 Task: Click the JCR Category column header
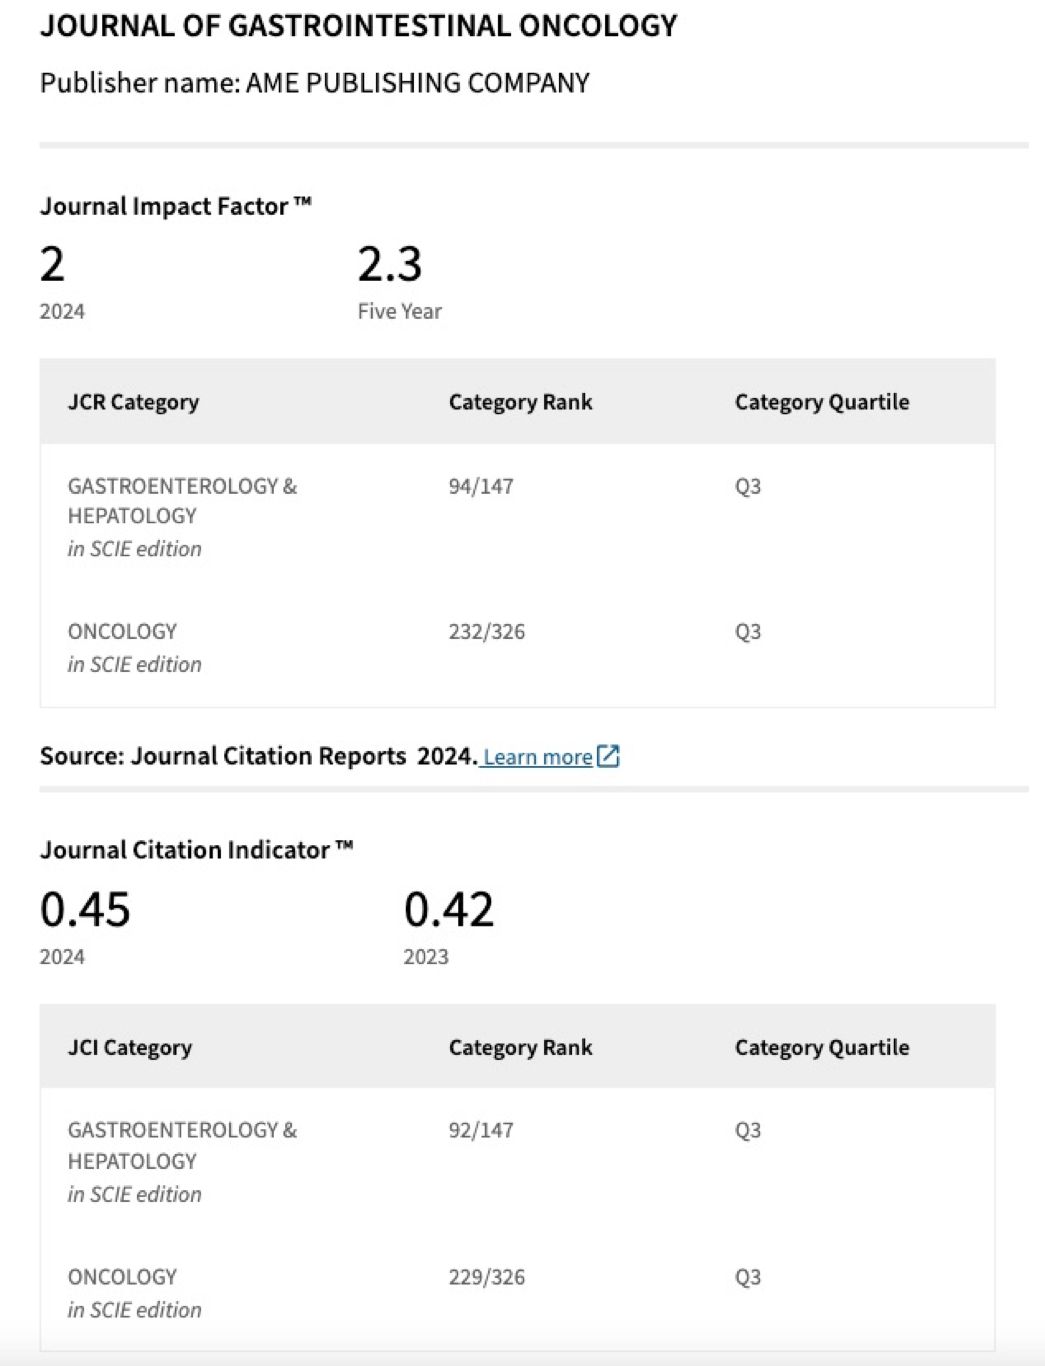(x=133, y=402)
